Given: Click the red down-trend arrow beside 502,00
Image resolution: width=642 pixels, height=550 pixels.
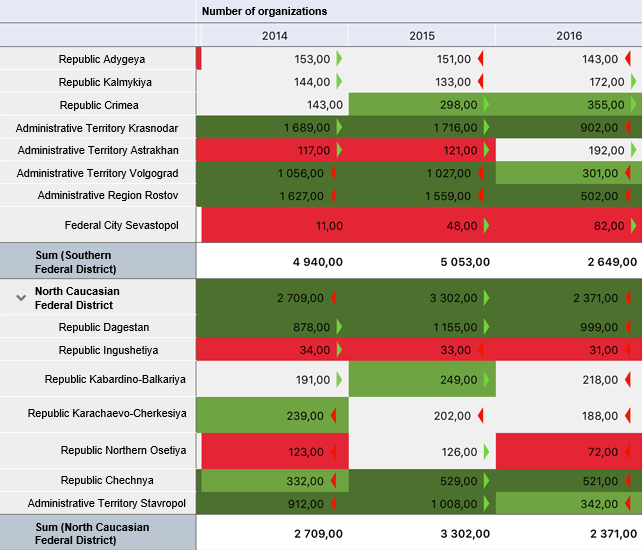Looking at the screenshot, I should (628, 196).
